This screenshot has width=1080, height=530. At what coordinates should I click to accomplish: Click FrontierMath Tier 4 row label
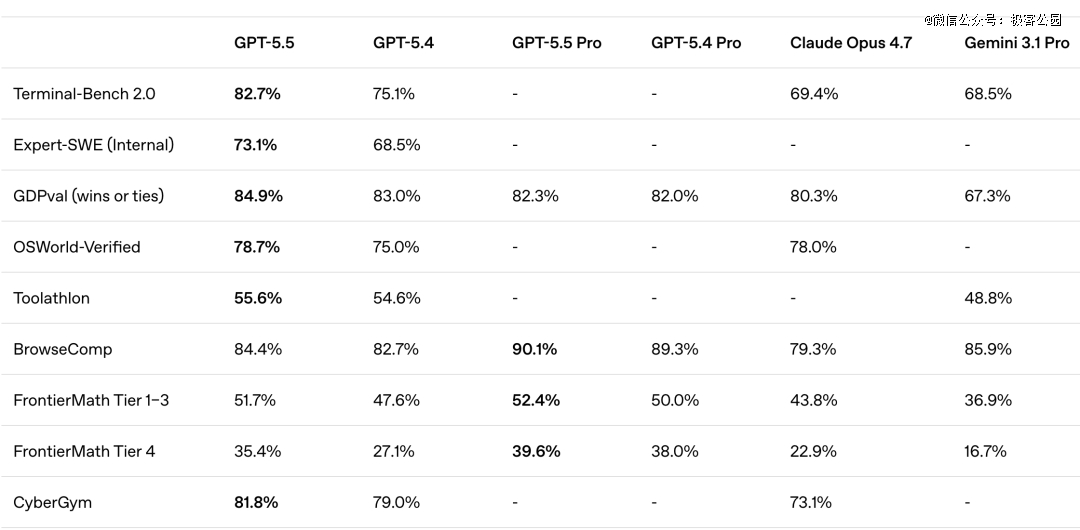(x=84, y=451)
